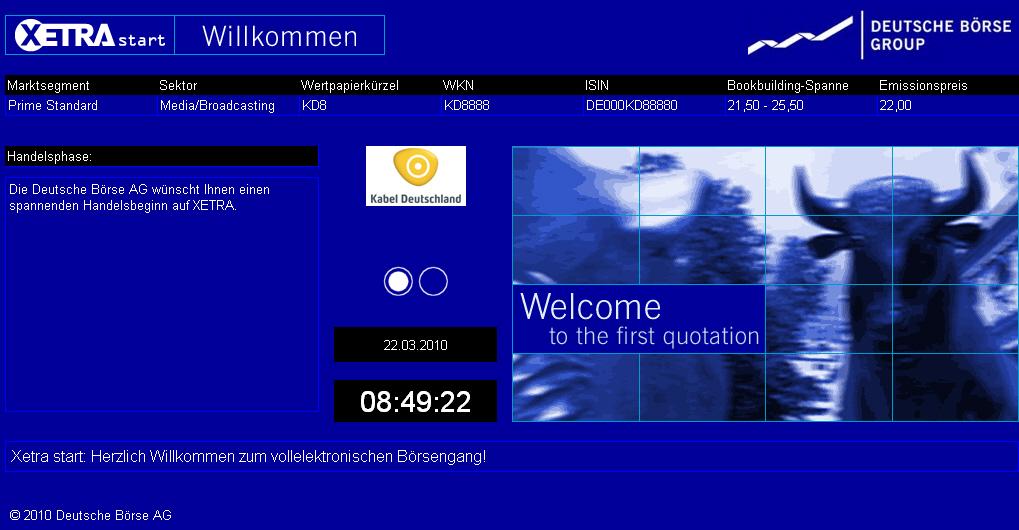The width and height of the screenshot is (1019, 530).
Task: Click the Welcome to the first quotation banner
Action: [640, 320]
